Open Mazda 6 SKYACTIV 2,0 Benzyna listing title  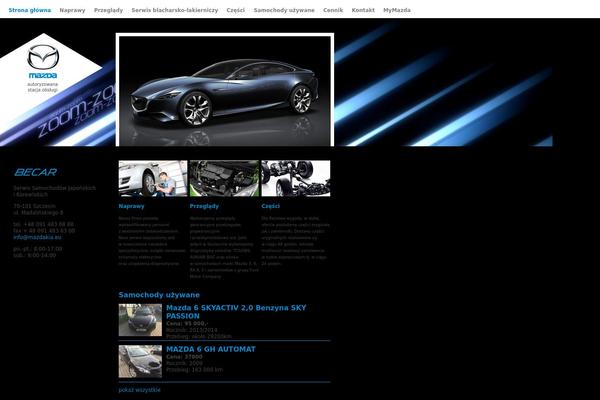coord(236,312)
